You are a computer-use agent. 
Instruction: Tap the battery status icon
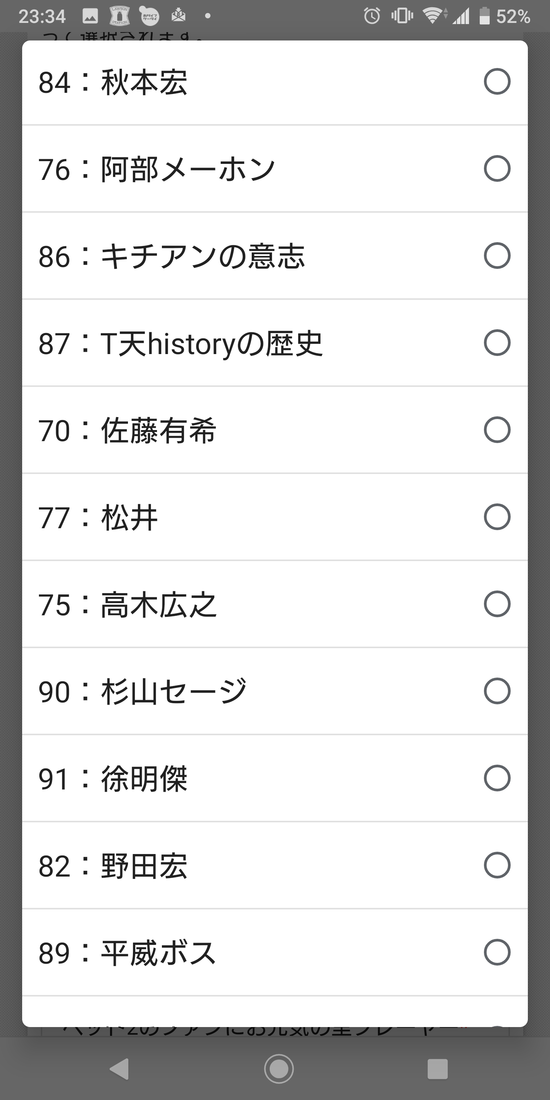coord(484,16)
